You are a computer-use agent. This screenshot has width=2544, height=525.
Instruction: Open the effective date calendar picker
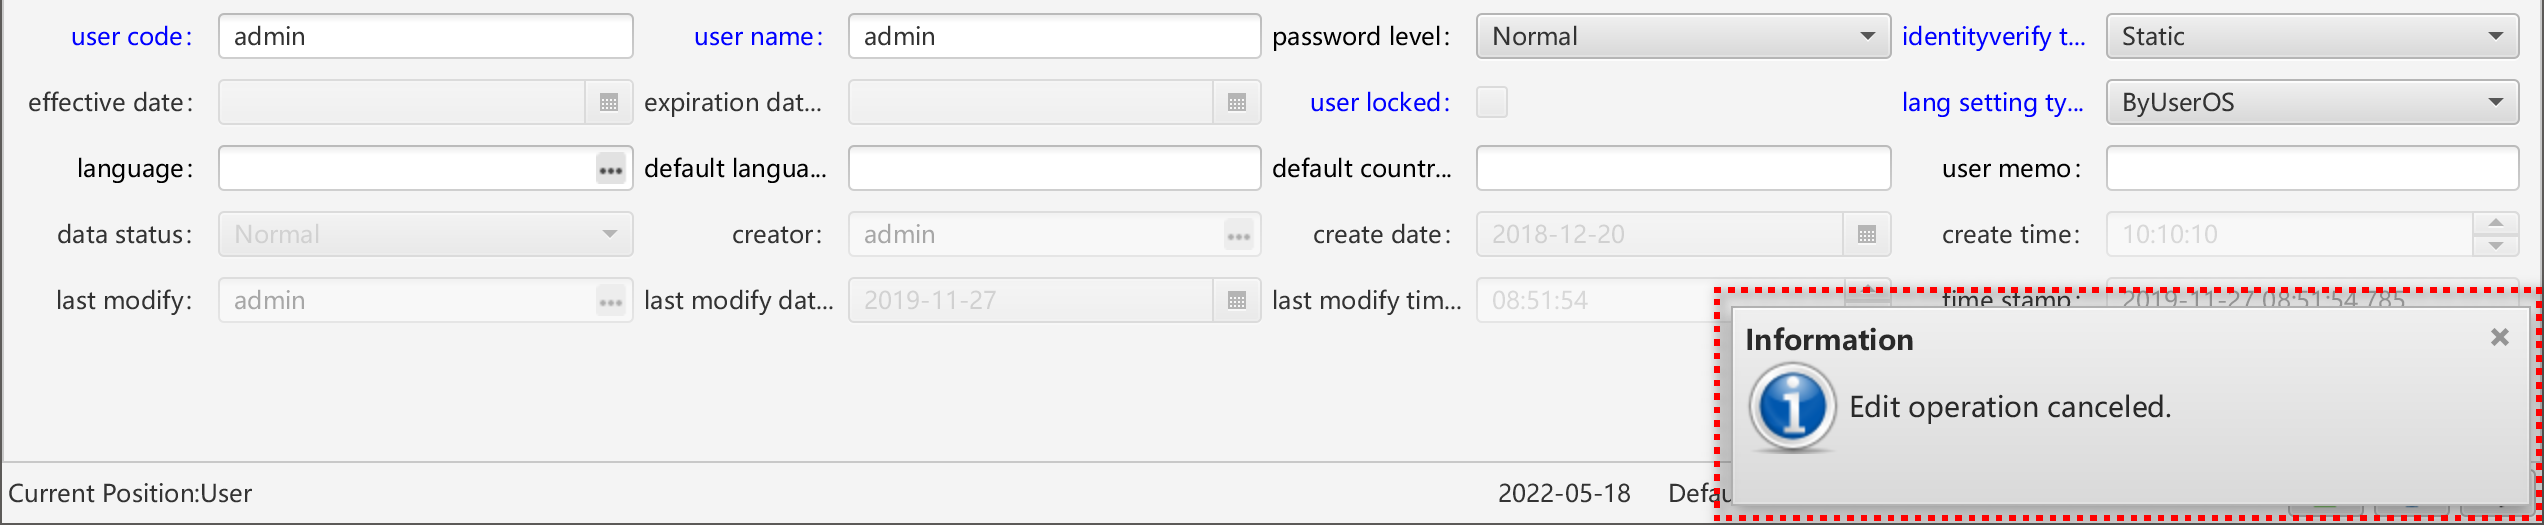tap(609, 102)
